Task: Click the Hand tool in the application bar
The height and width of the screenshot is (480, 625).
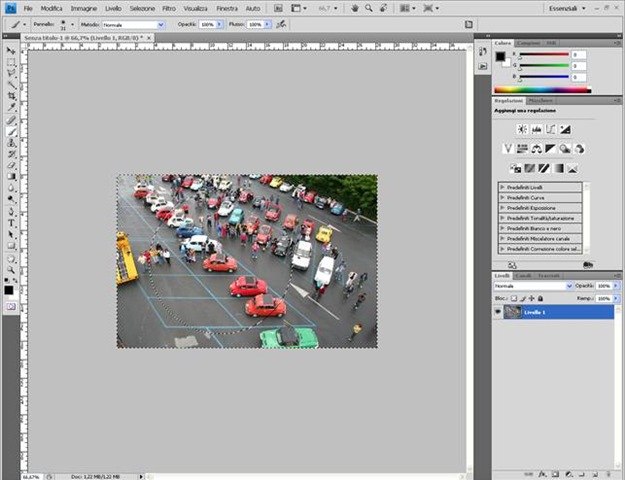Action: click(x=354, y=8)
